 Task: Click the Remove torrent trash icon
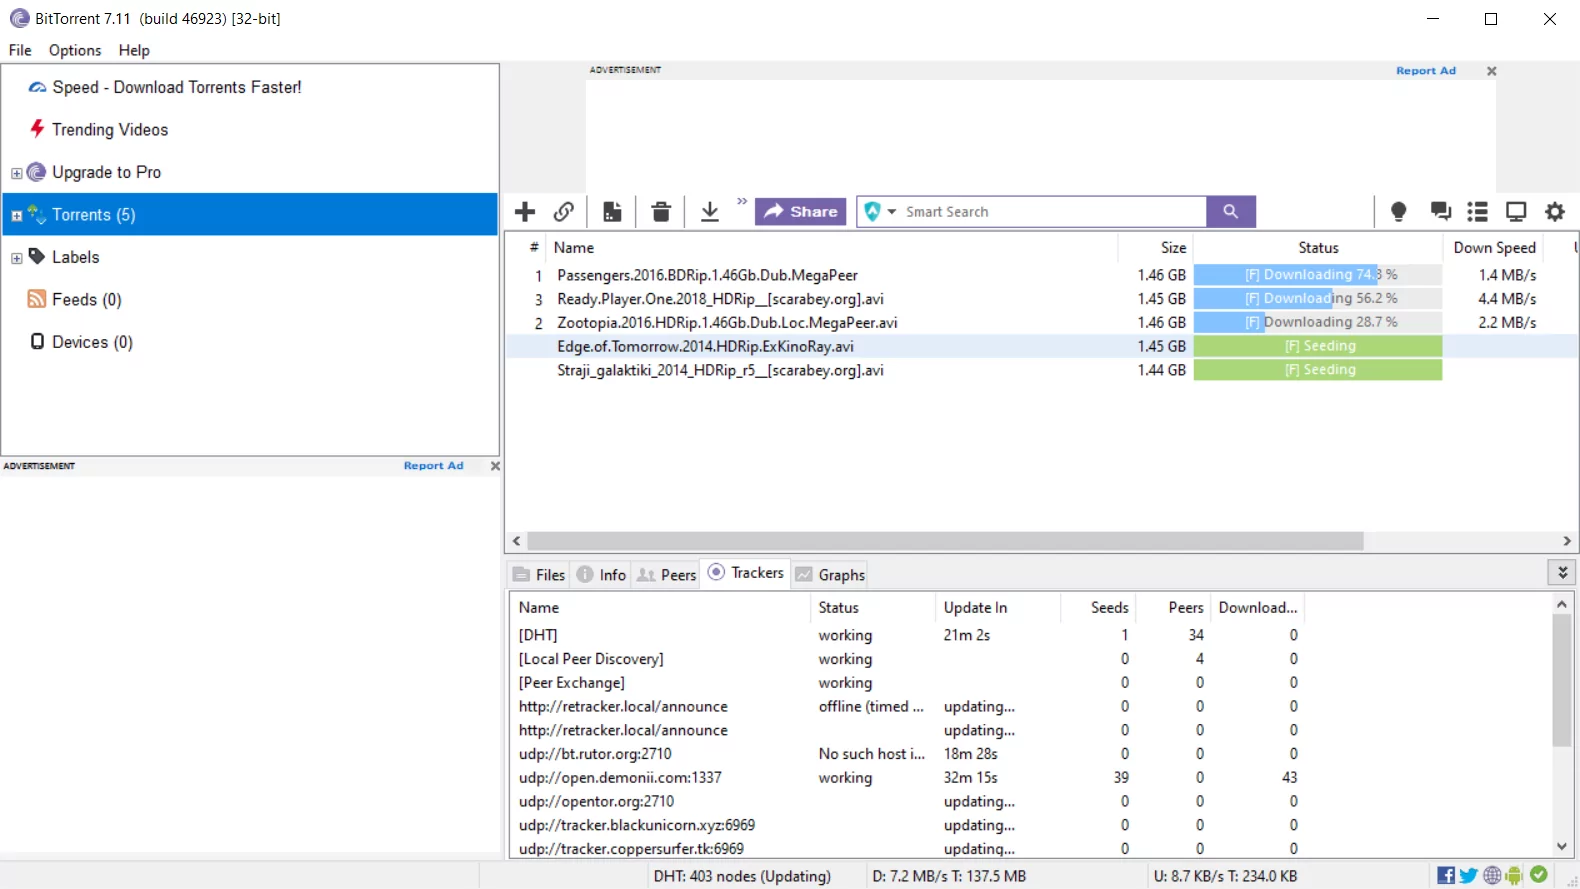pyautogui.click(x=661, y=212)
